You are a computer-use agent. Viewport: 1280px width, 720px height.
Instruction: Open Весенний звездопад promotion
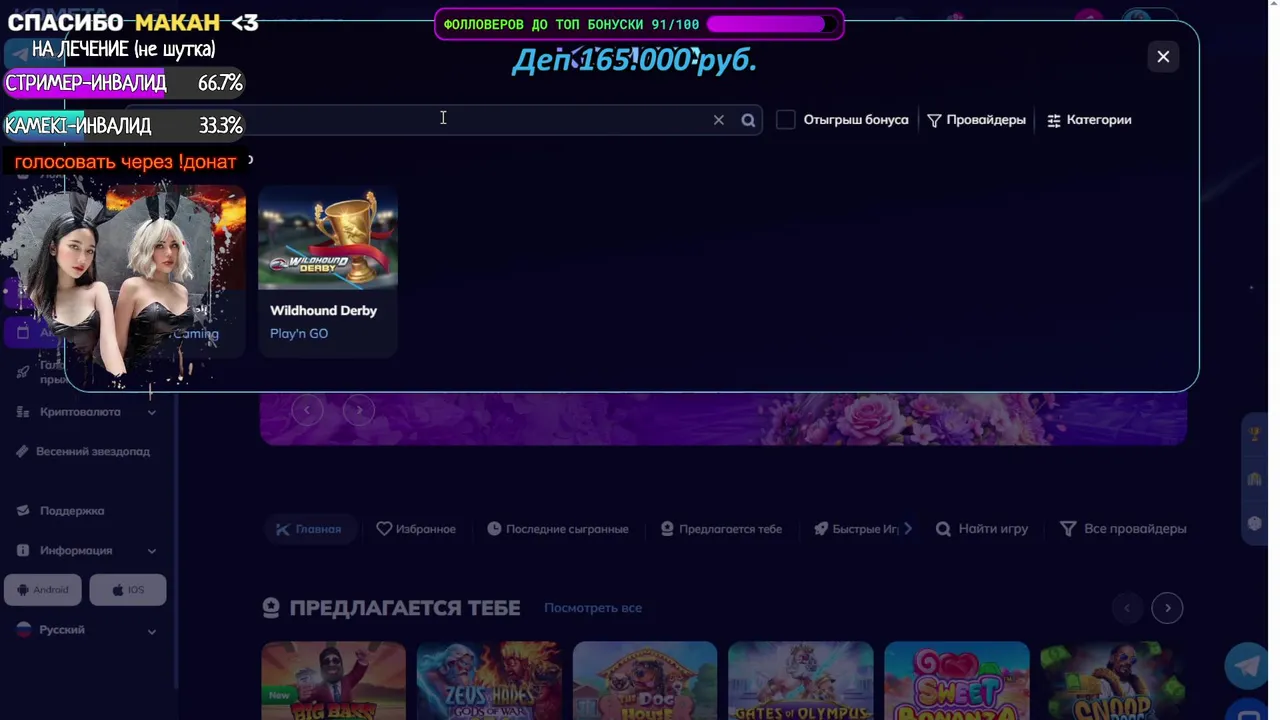pyautogui.click(x=93, y=452)
